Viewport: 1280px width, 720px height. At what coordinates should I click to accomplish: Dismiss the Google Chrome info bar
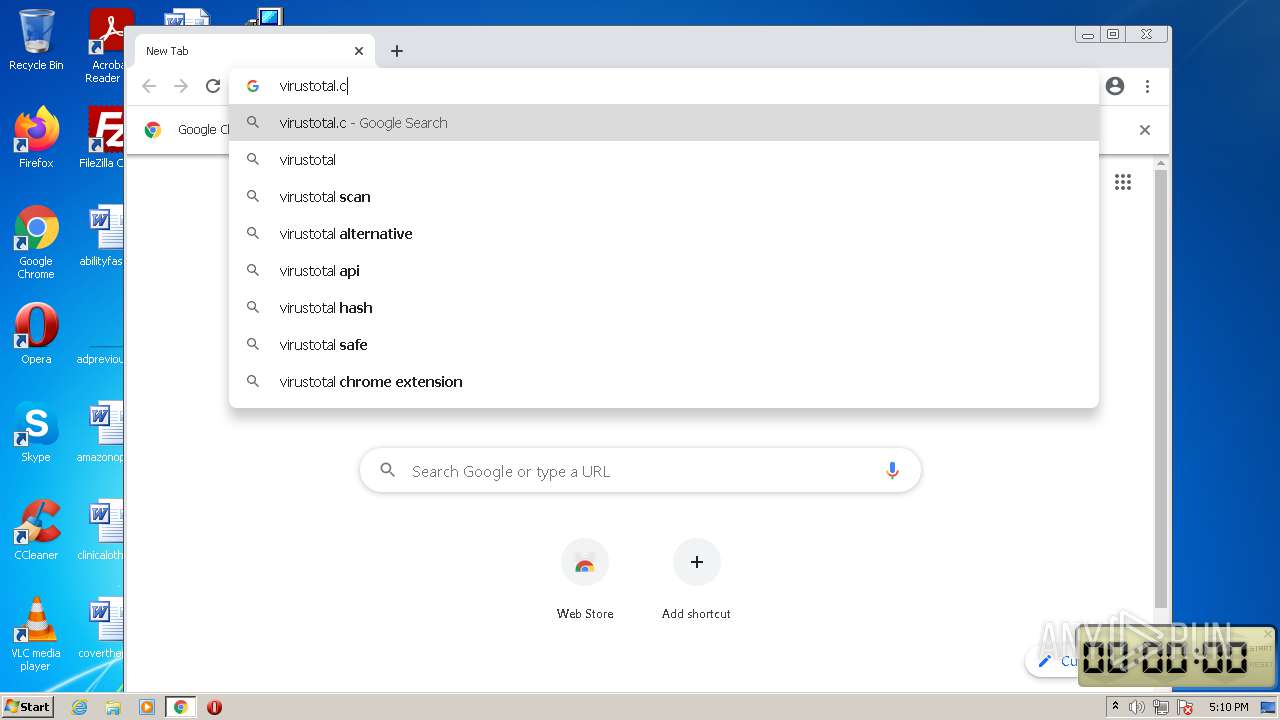point(1145,130)
